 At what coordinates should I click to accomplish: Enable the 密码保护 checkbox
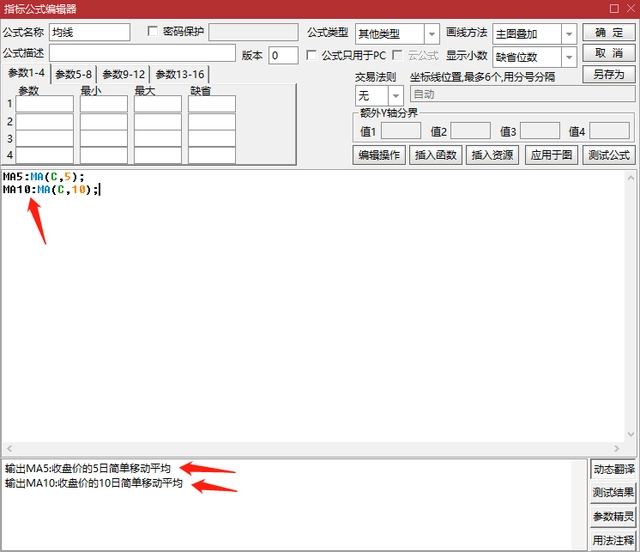click(x=153, y=31)
